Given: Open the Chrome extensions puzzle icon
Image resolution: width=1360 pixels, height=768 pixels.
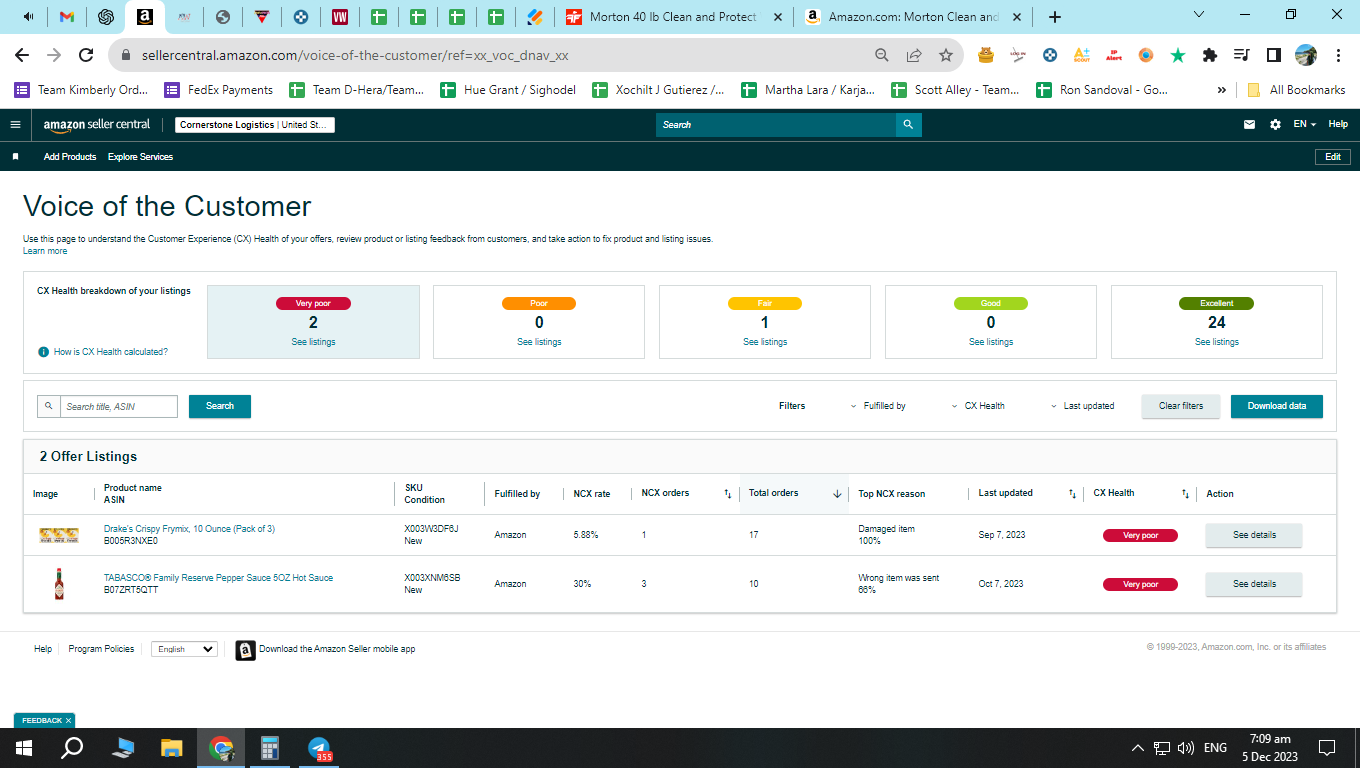Looking at the screenshot, I should (x=1210, y=55).
